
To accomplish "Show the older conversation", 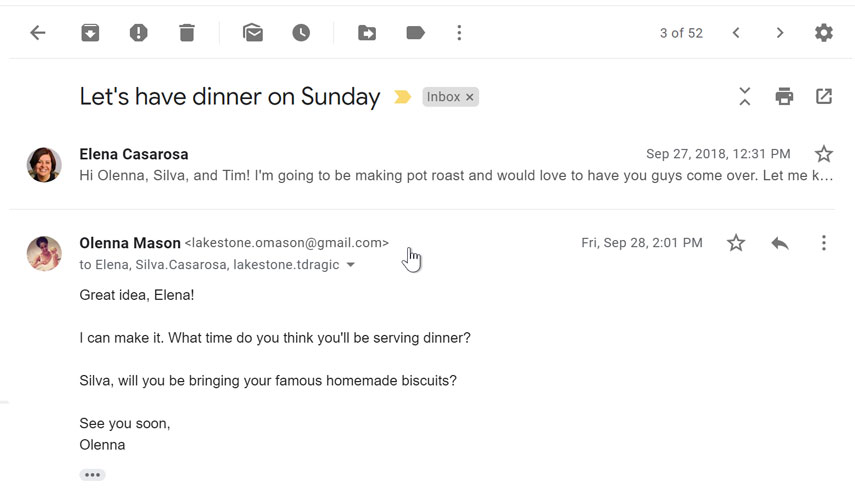I will click(780, 33).
